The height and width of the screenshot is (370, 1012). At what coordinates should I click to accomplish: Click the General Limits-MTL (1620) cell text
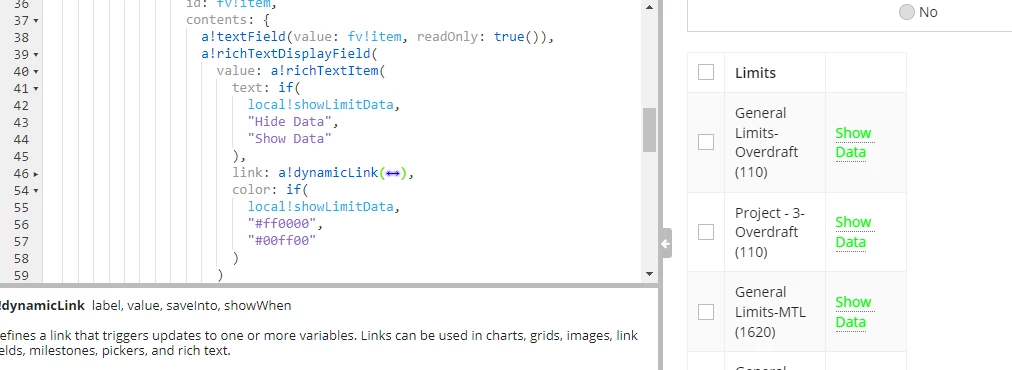point(770,313)
